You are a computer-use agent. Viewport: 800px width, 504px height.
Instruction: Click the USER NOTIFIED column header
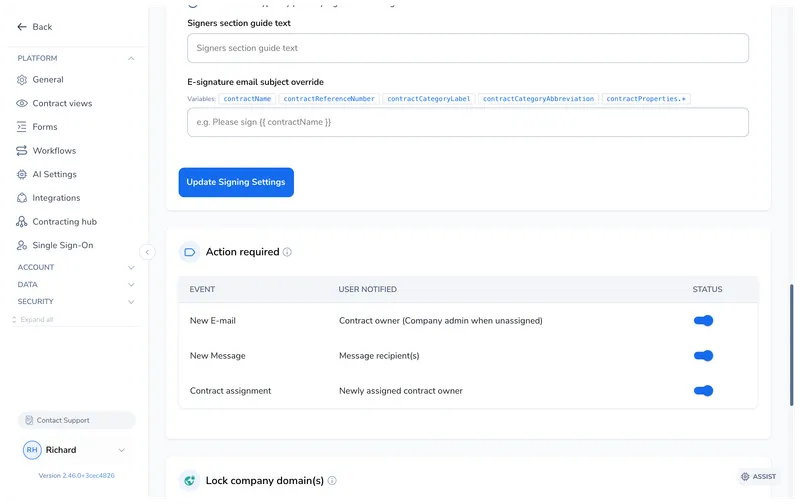point(367,289)
